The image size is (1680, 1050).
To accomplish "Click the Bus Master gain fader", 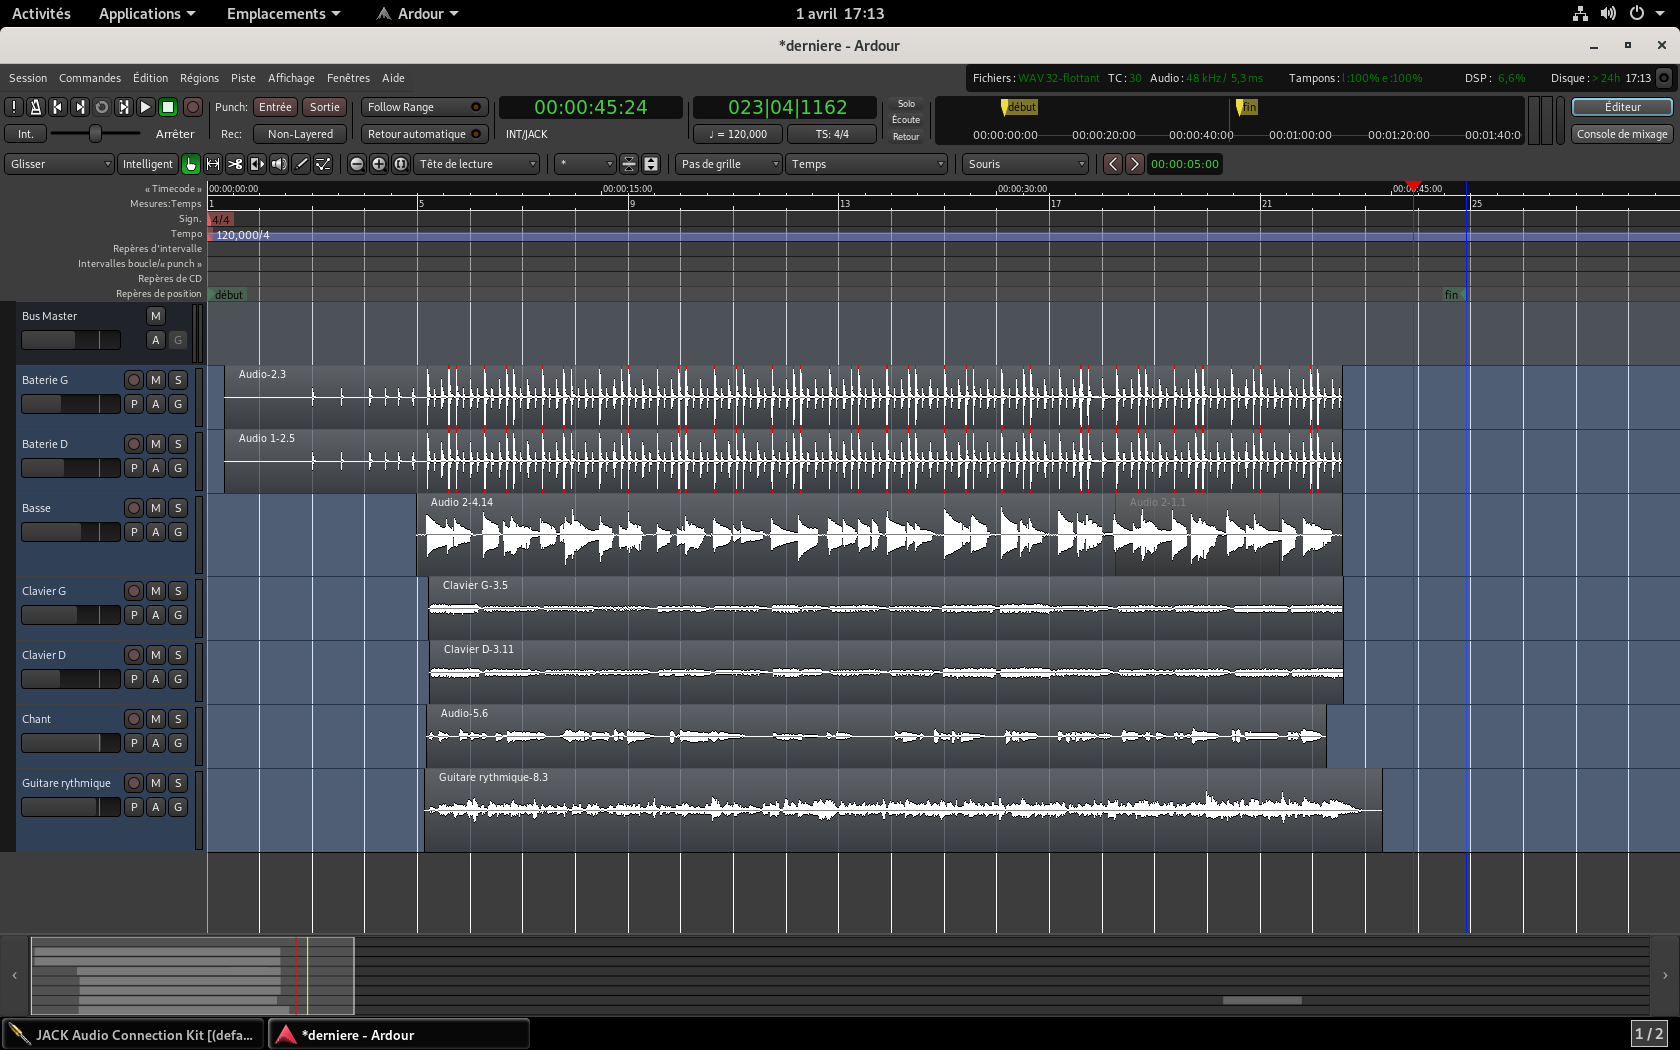I will (x=70, y=340).
